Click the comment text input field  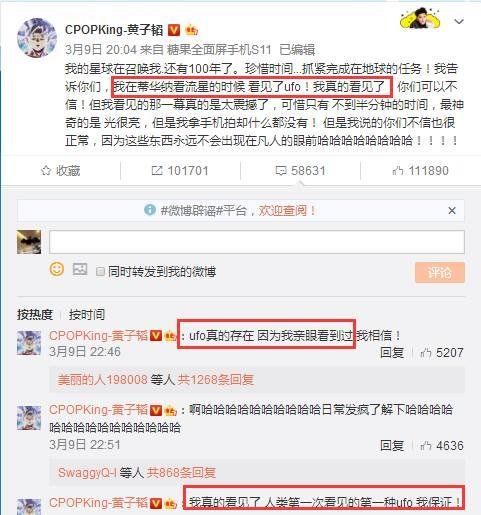[257, 242]
